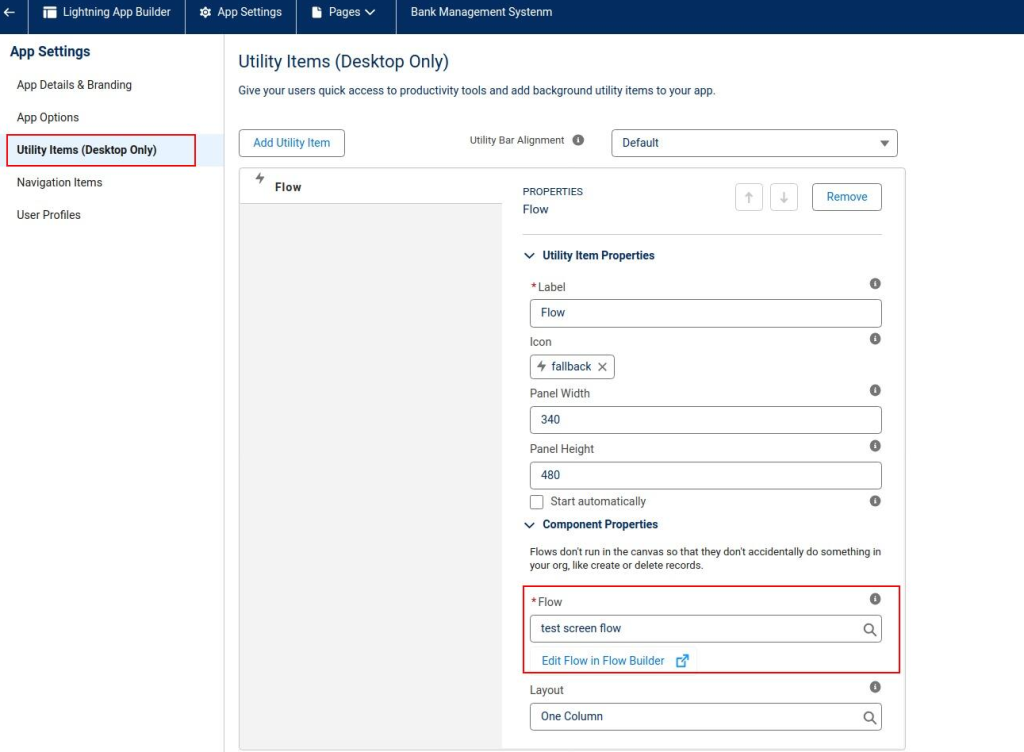Click the Panel Width field
Image resolution: width=1024 pixels, height=752 pixels.
point(705,420)
